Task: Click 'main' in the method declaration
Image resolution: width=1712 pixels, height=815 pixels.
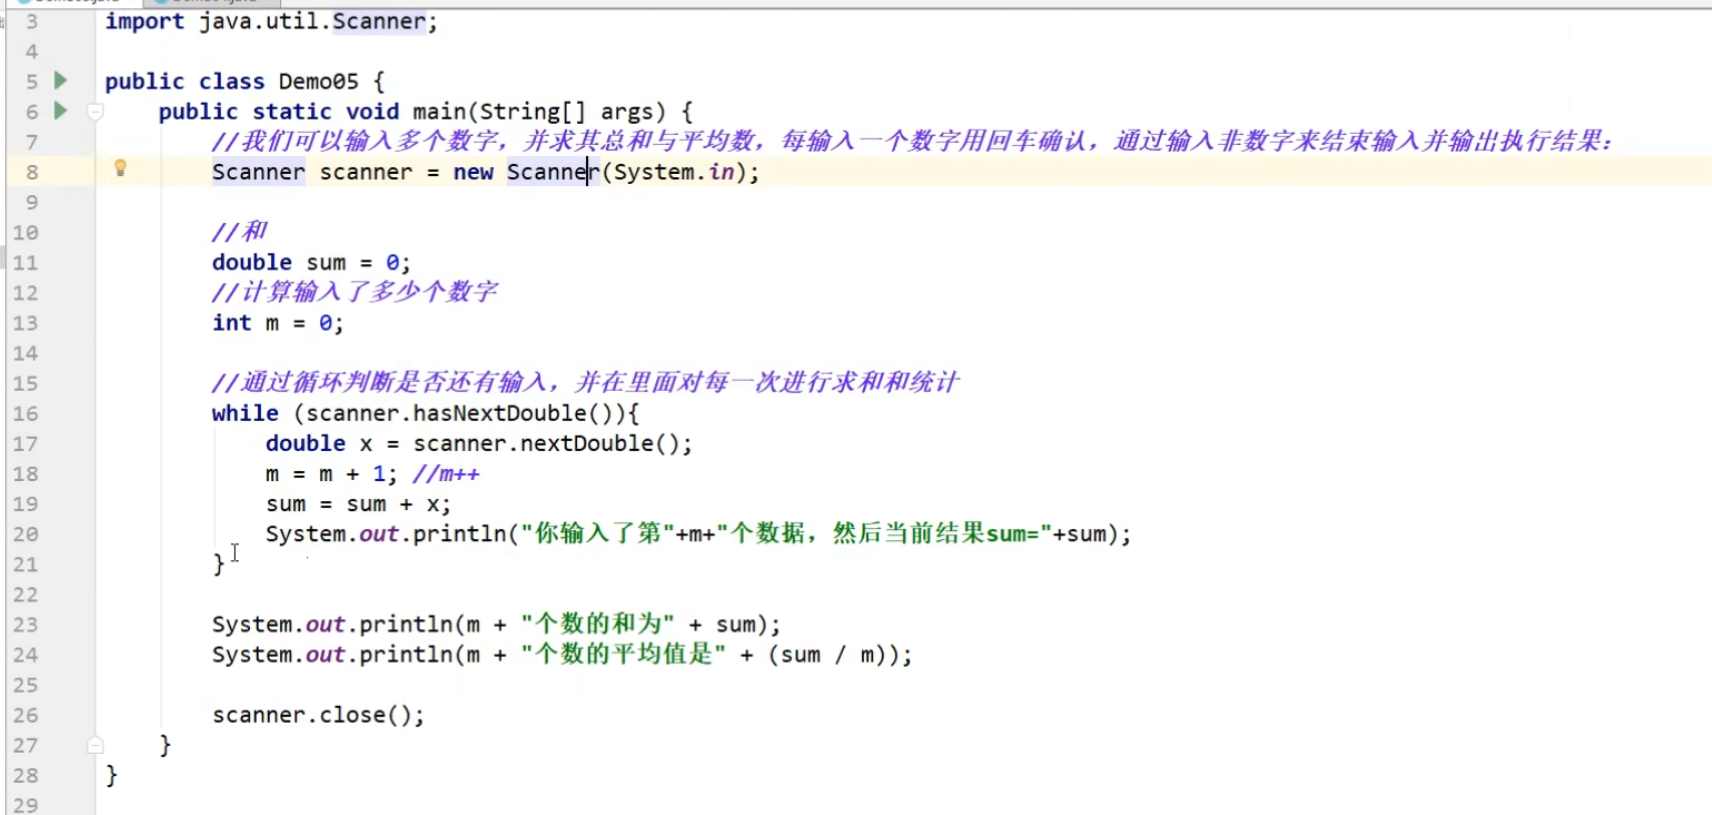Action: tap(439, 111)
